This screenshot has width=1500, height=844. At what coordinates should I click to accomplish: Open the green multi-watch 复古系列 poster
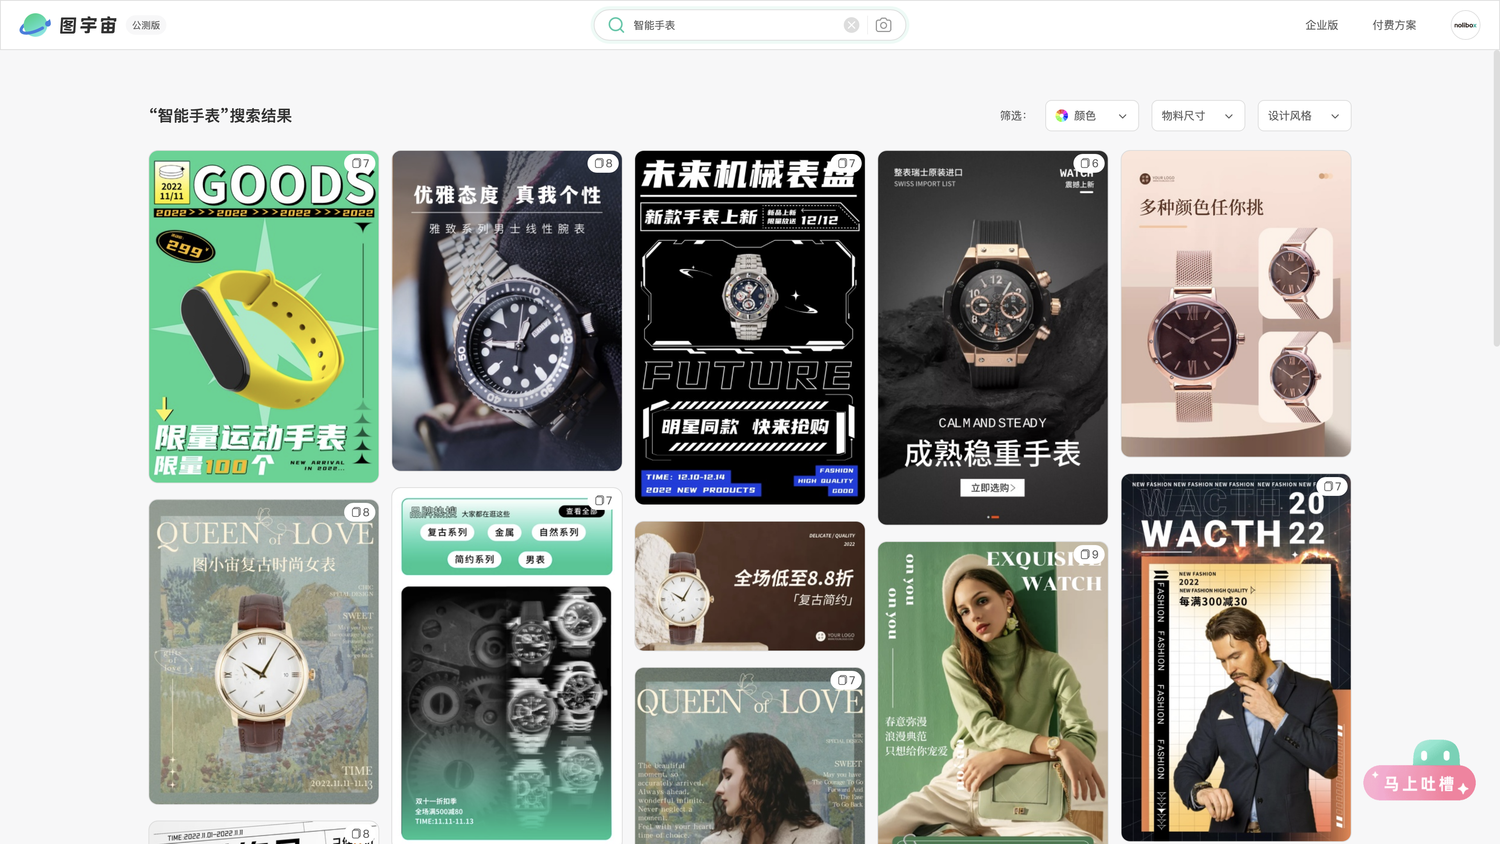507,666
